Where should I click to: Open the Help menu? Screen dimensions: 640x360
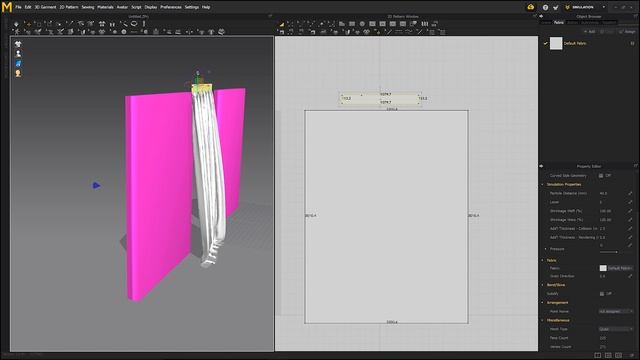pyautogui.click(x=206, y=7)
